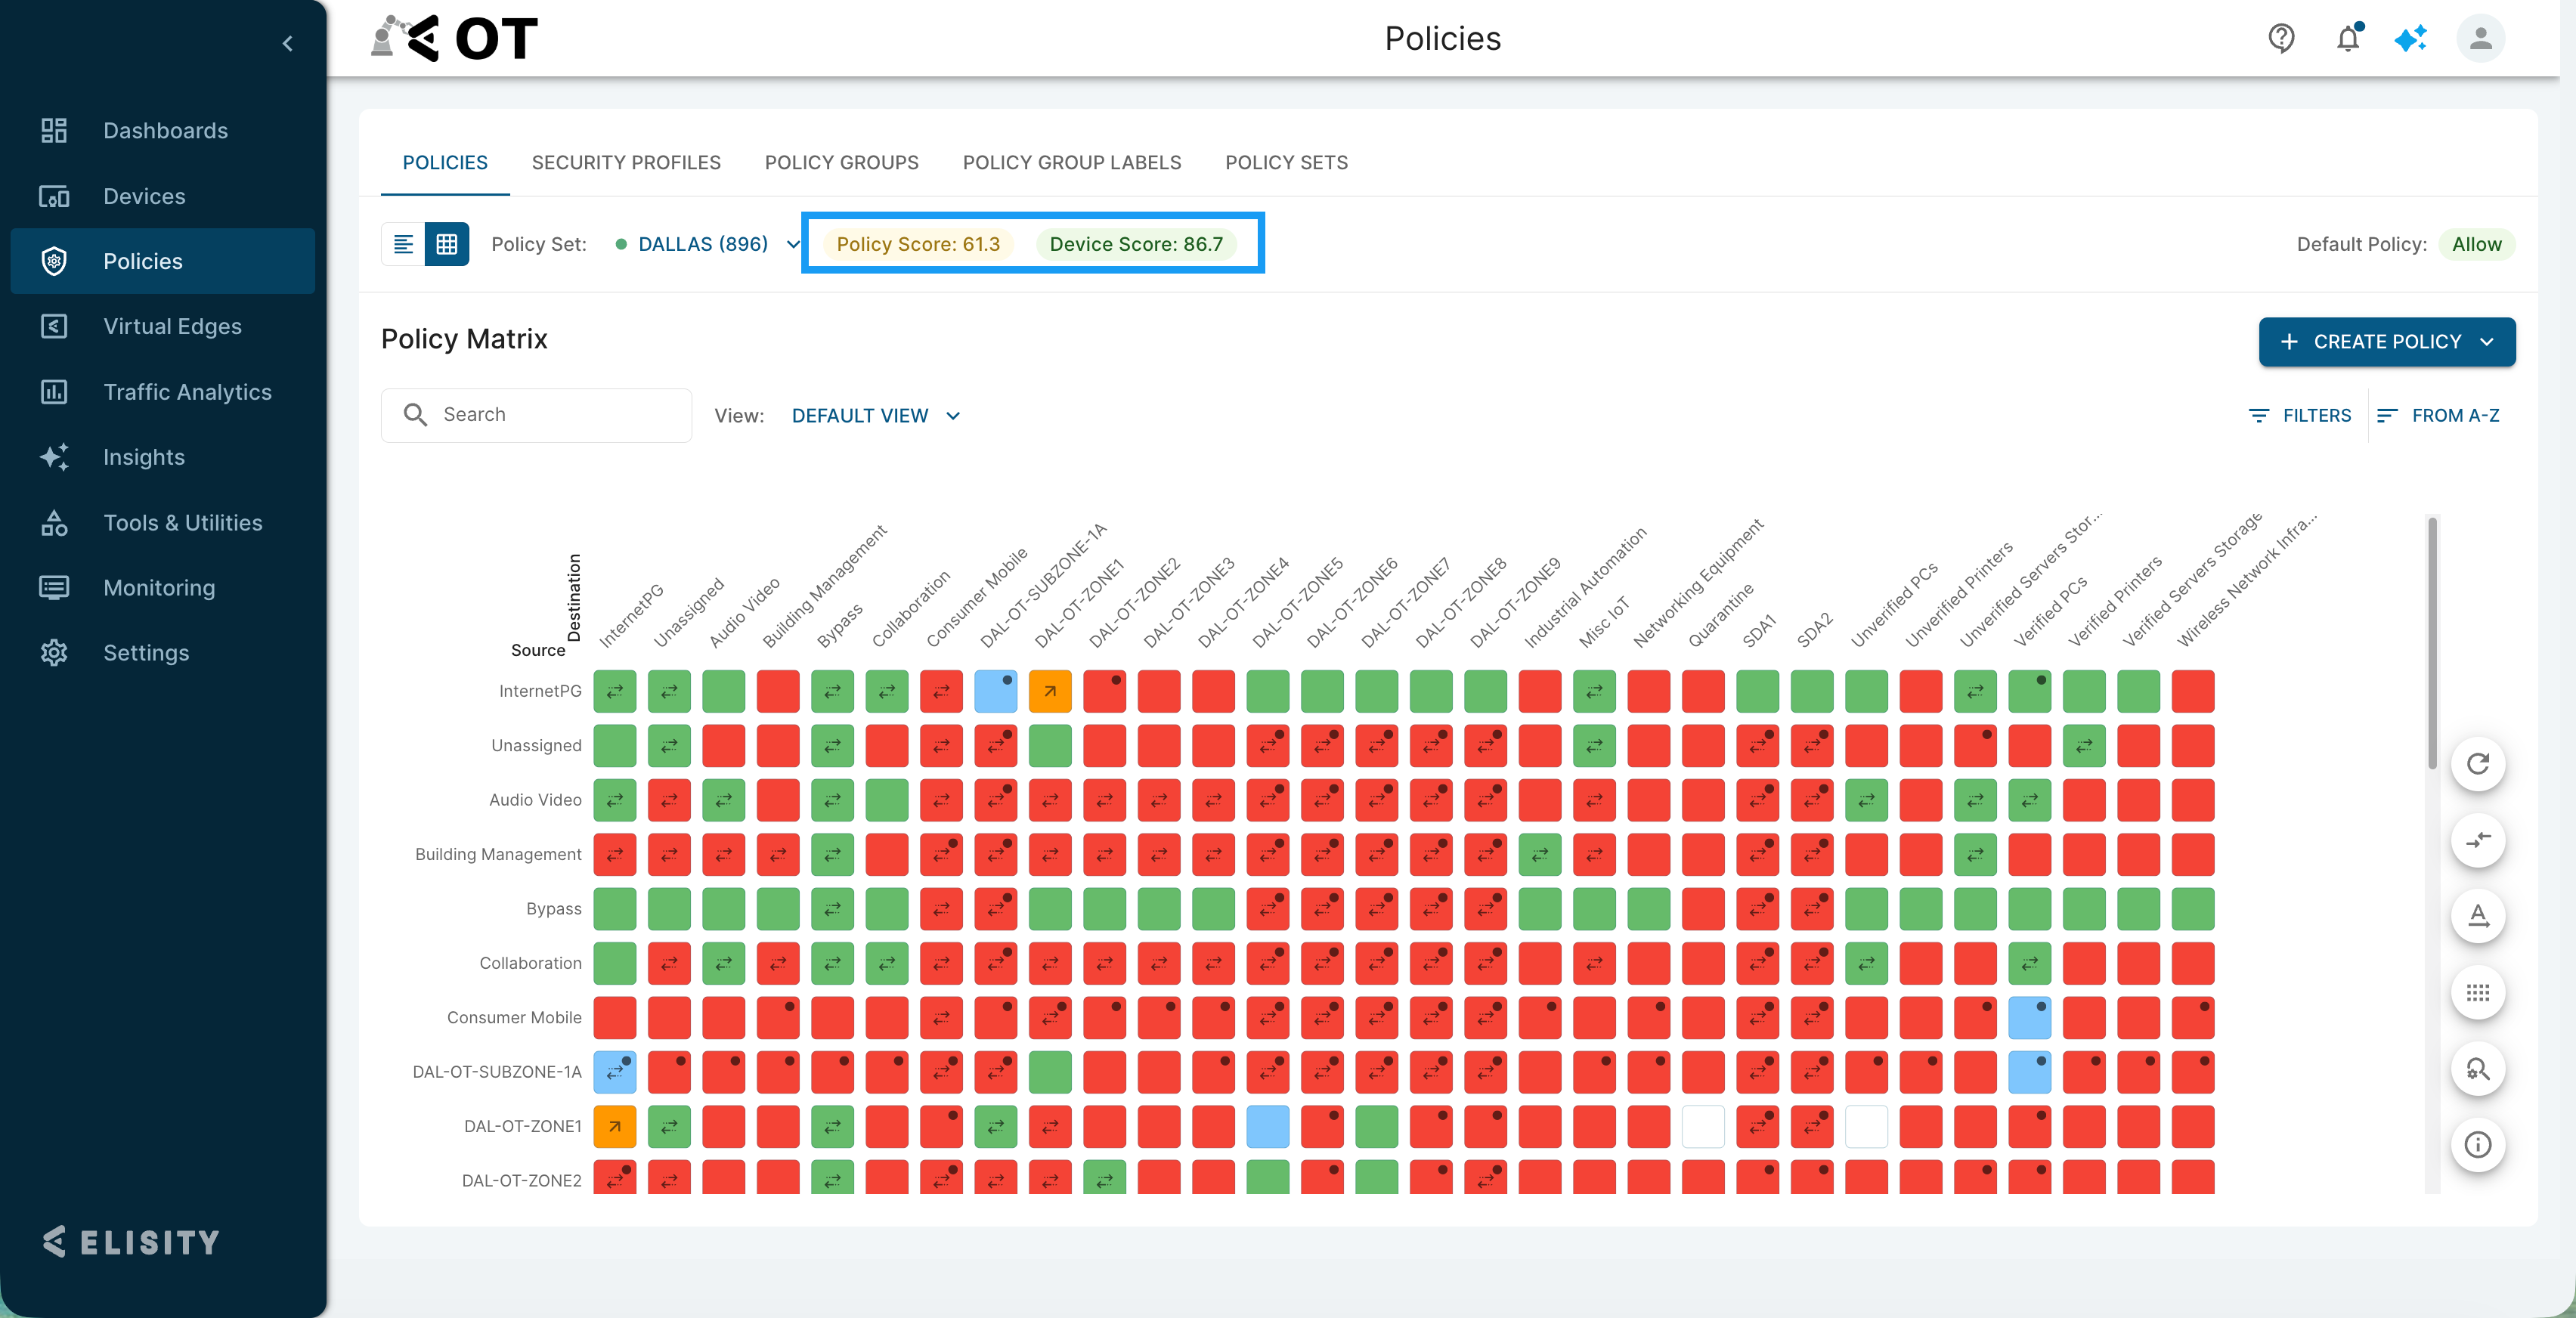Click the AI sparkle assistant icon
Screen dimensions: 2576x1318
tap(2411, 38)
